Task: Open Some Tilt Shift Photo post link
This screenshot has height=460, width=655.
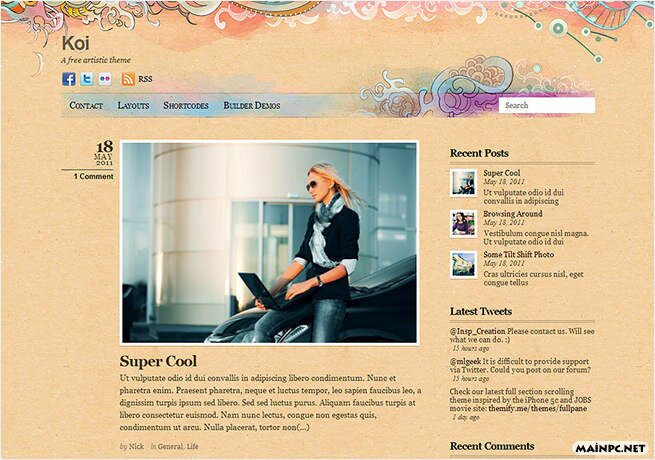Action: point(519,254)
